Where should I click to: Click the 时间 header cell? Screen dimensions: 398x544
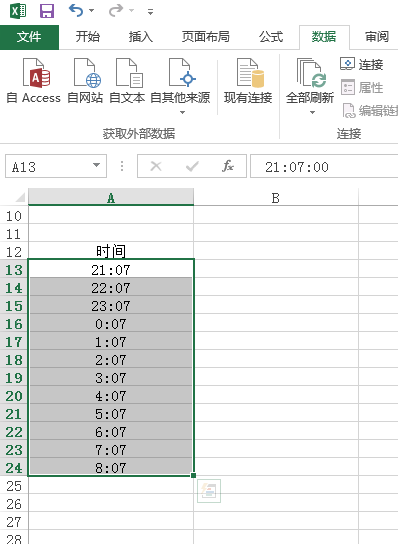point(111,251)
